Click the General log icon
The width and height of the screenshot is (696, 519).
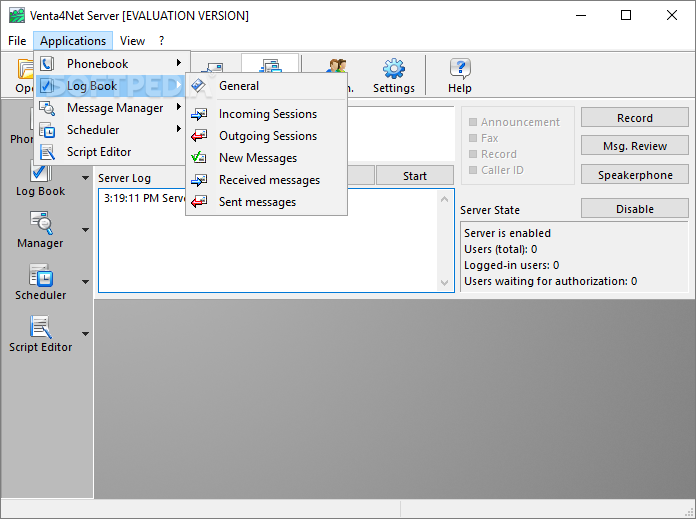click(198, 86)
